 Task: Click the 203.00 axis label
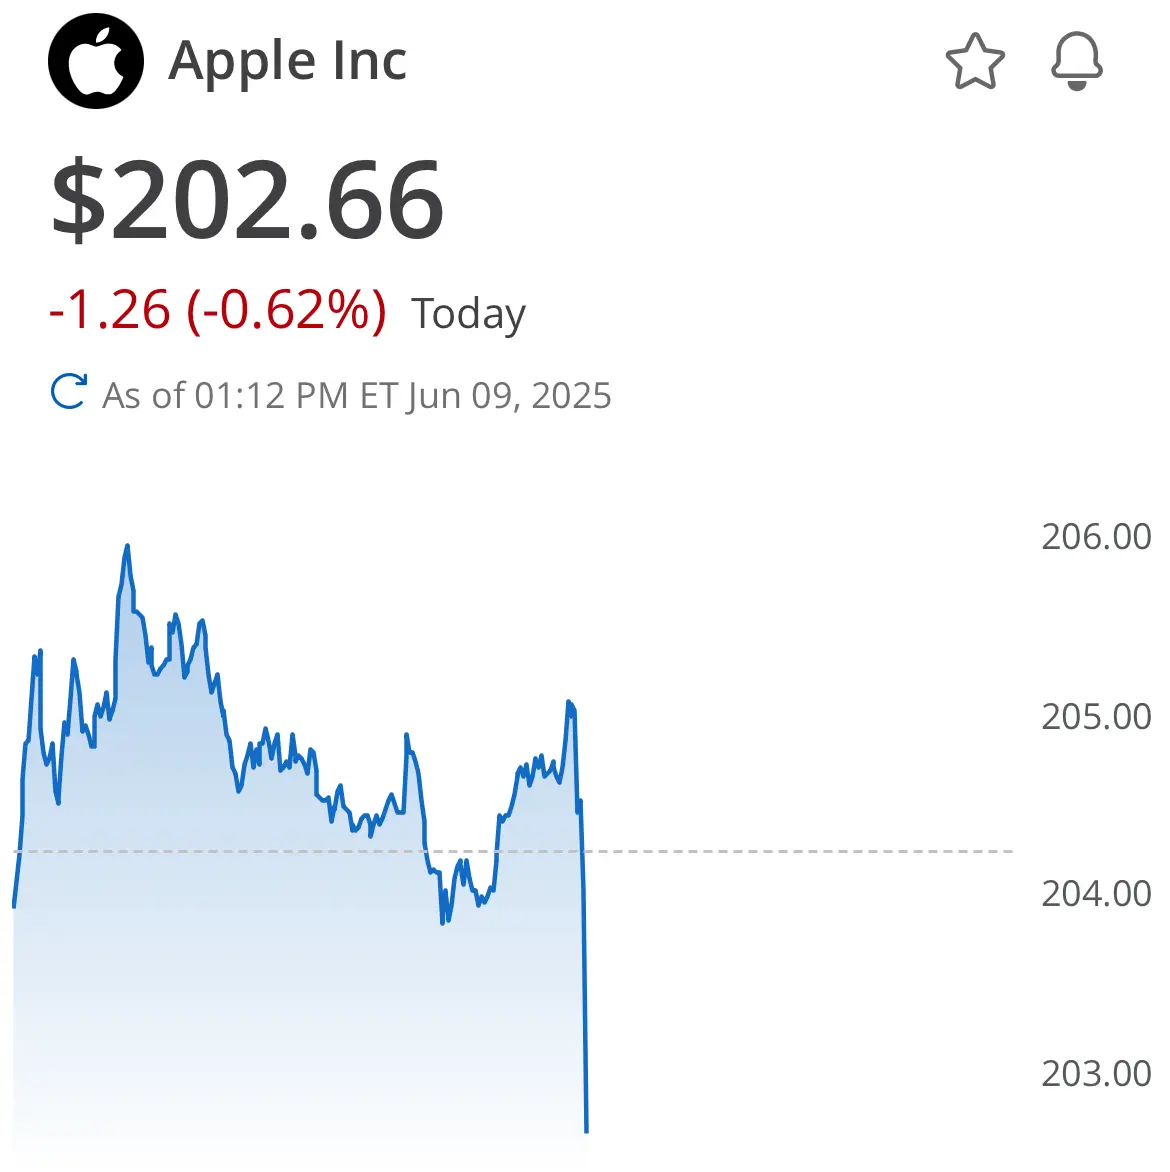pyautogui.click(x=1096, y=1073)
